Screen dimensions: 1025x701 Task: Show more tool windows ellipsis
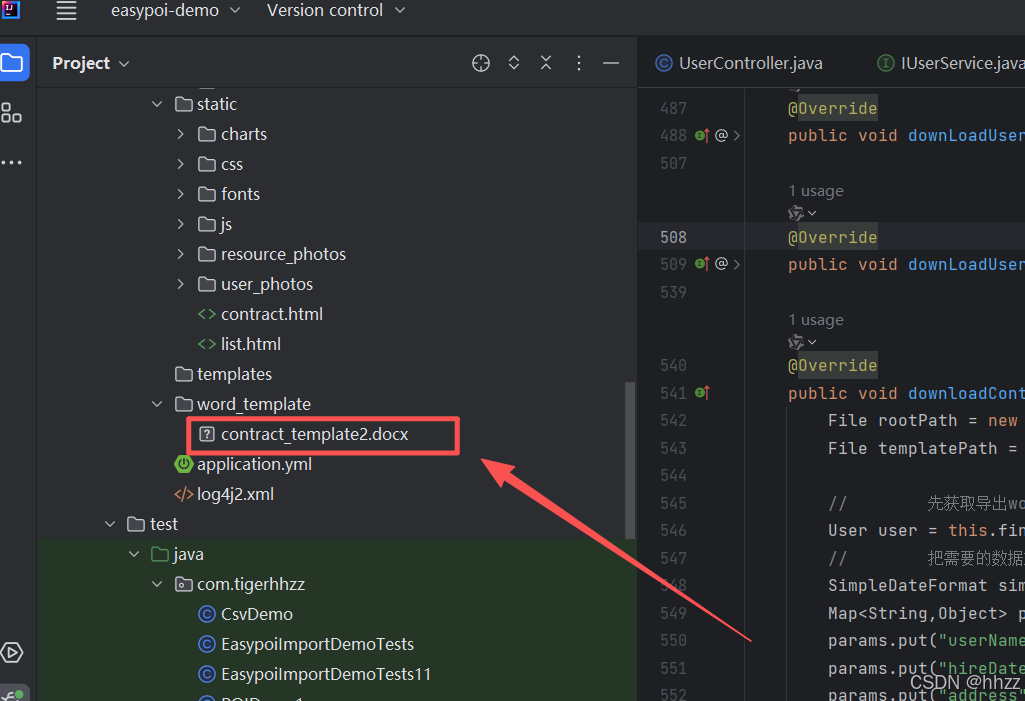point(11,162)
